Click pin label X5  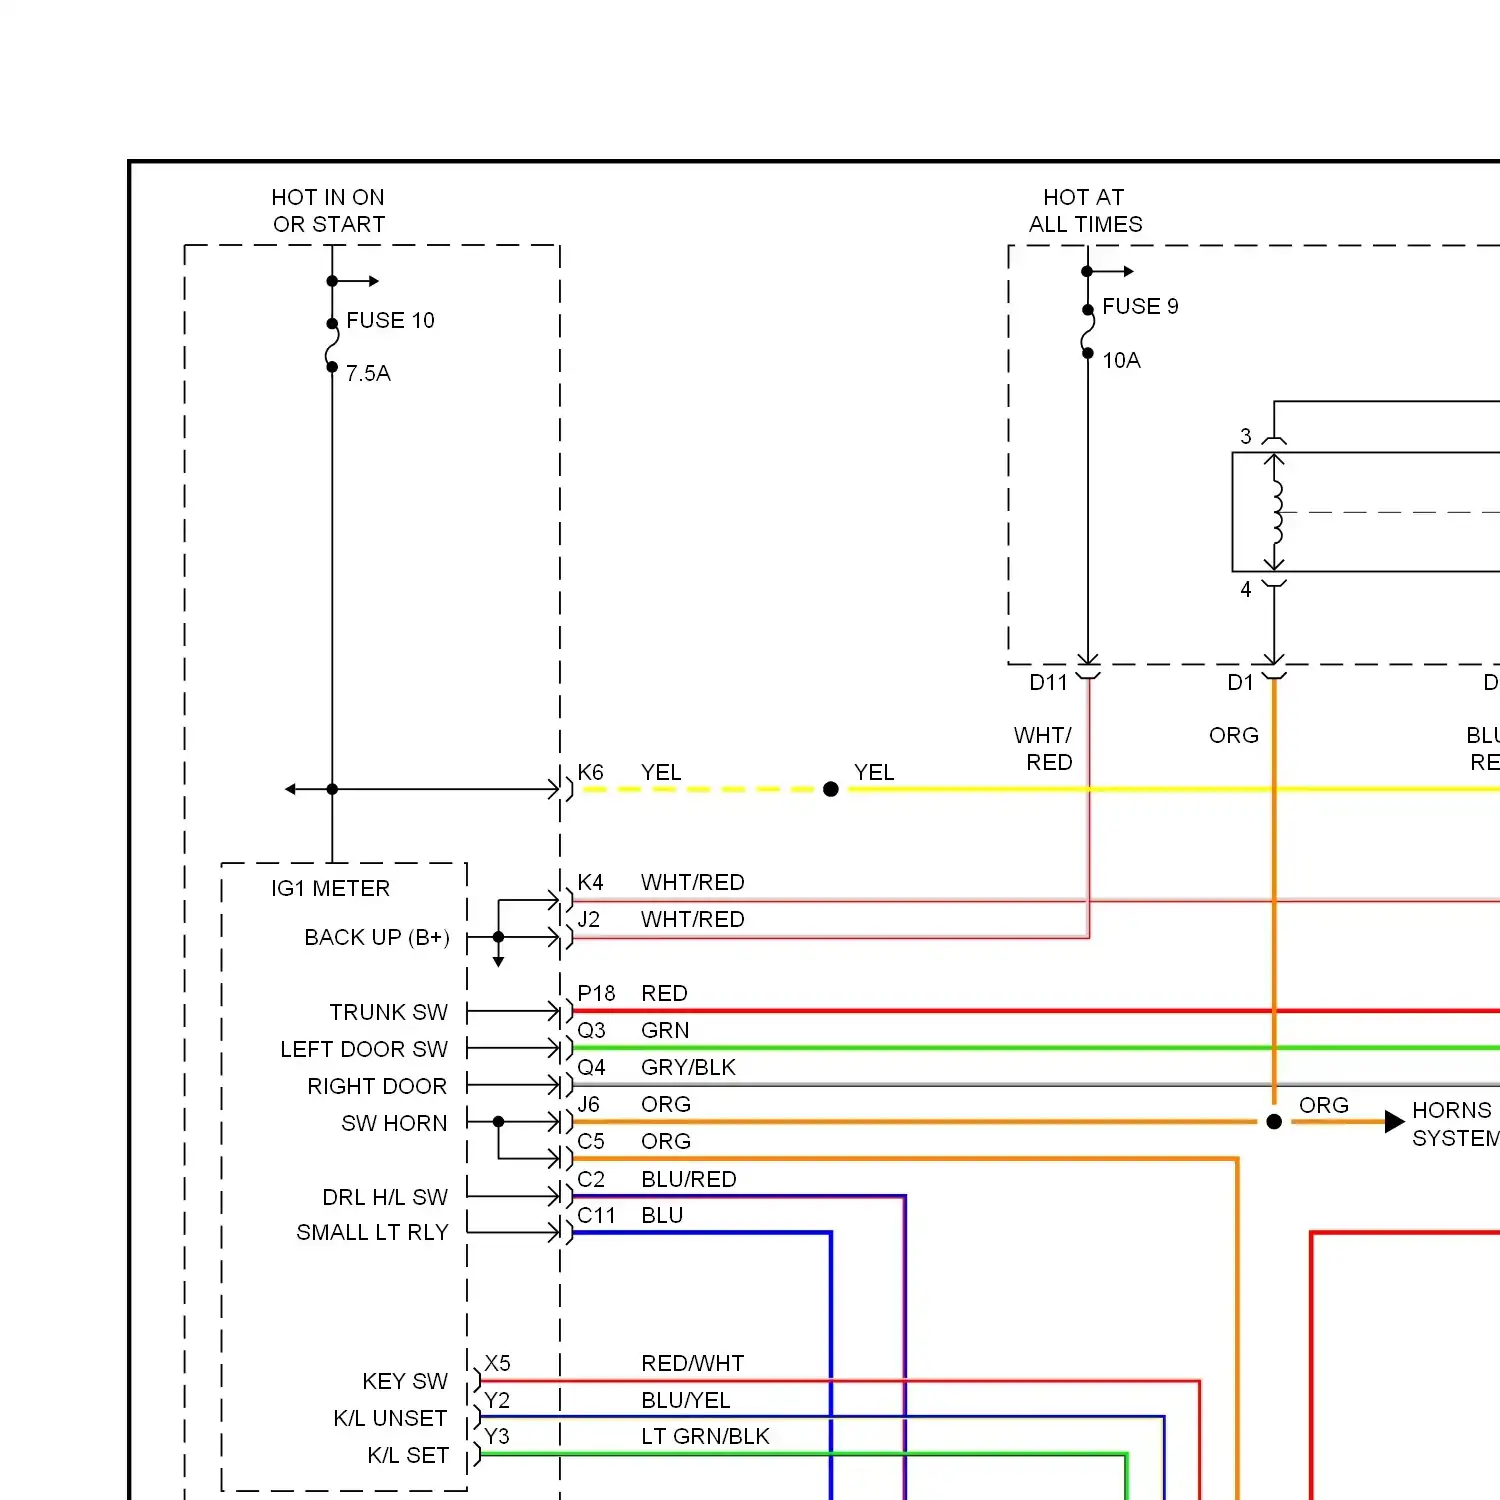click(497, 1363)
